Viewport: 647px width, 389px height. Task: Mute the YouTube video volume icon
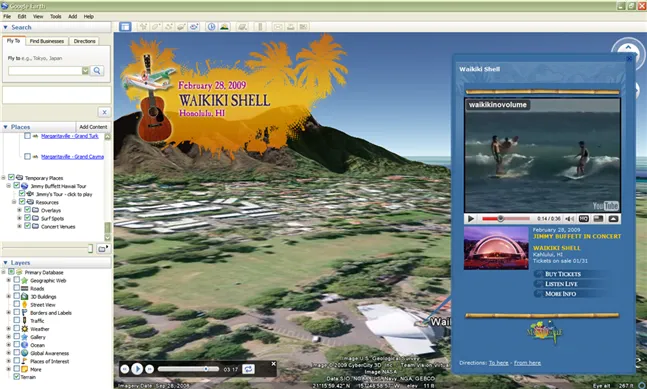569,219
